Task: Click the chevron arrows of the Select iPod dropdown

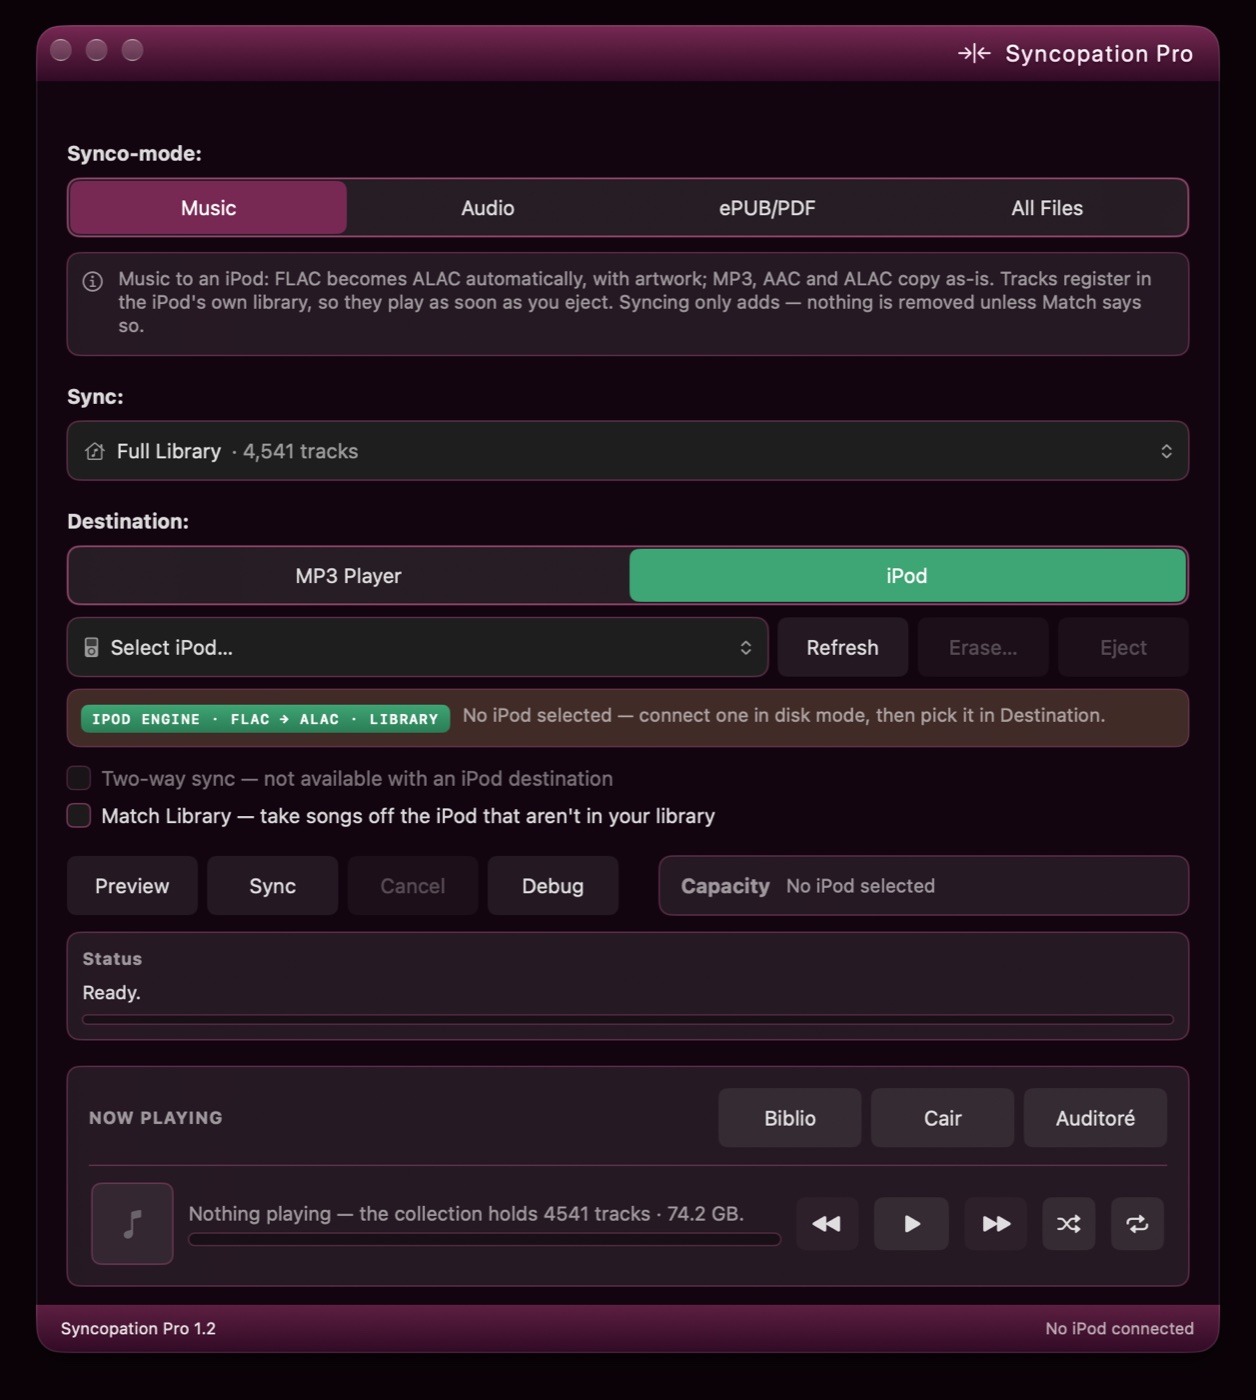Action: (746, 648)
